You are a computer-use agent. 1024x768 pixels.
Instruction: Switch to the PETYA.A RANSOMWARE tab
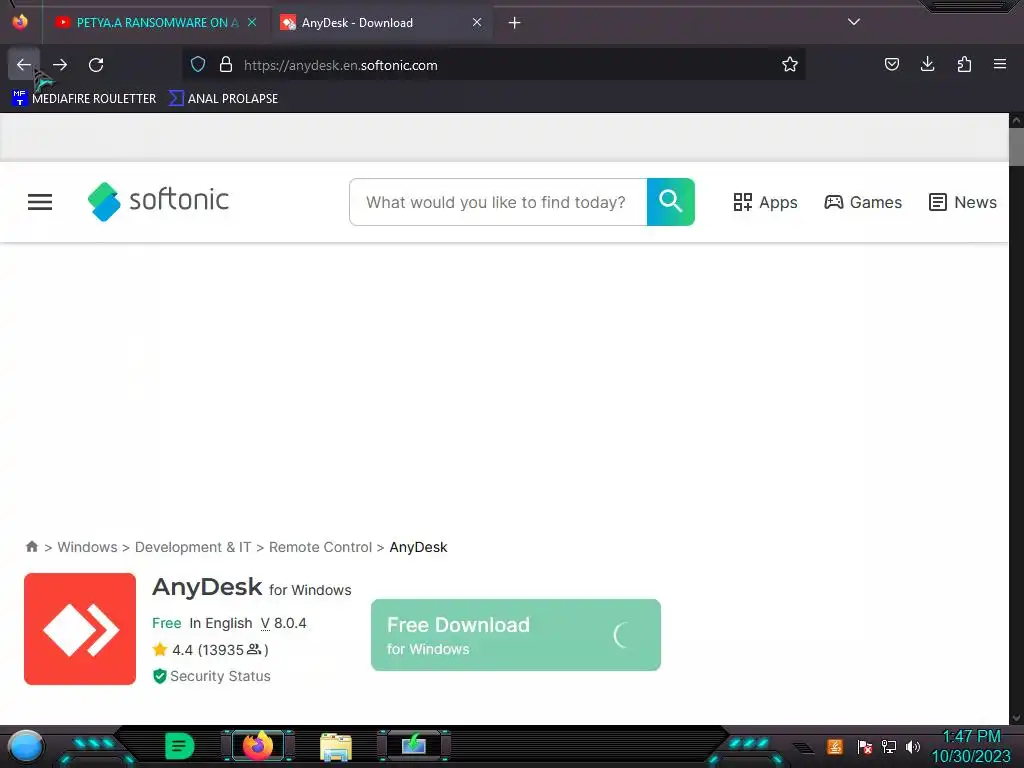[155, 23]
